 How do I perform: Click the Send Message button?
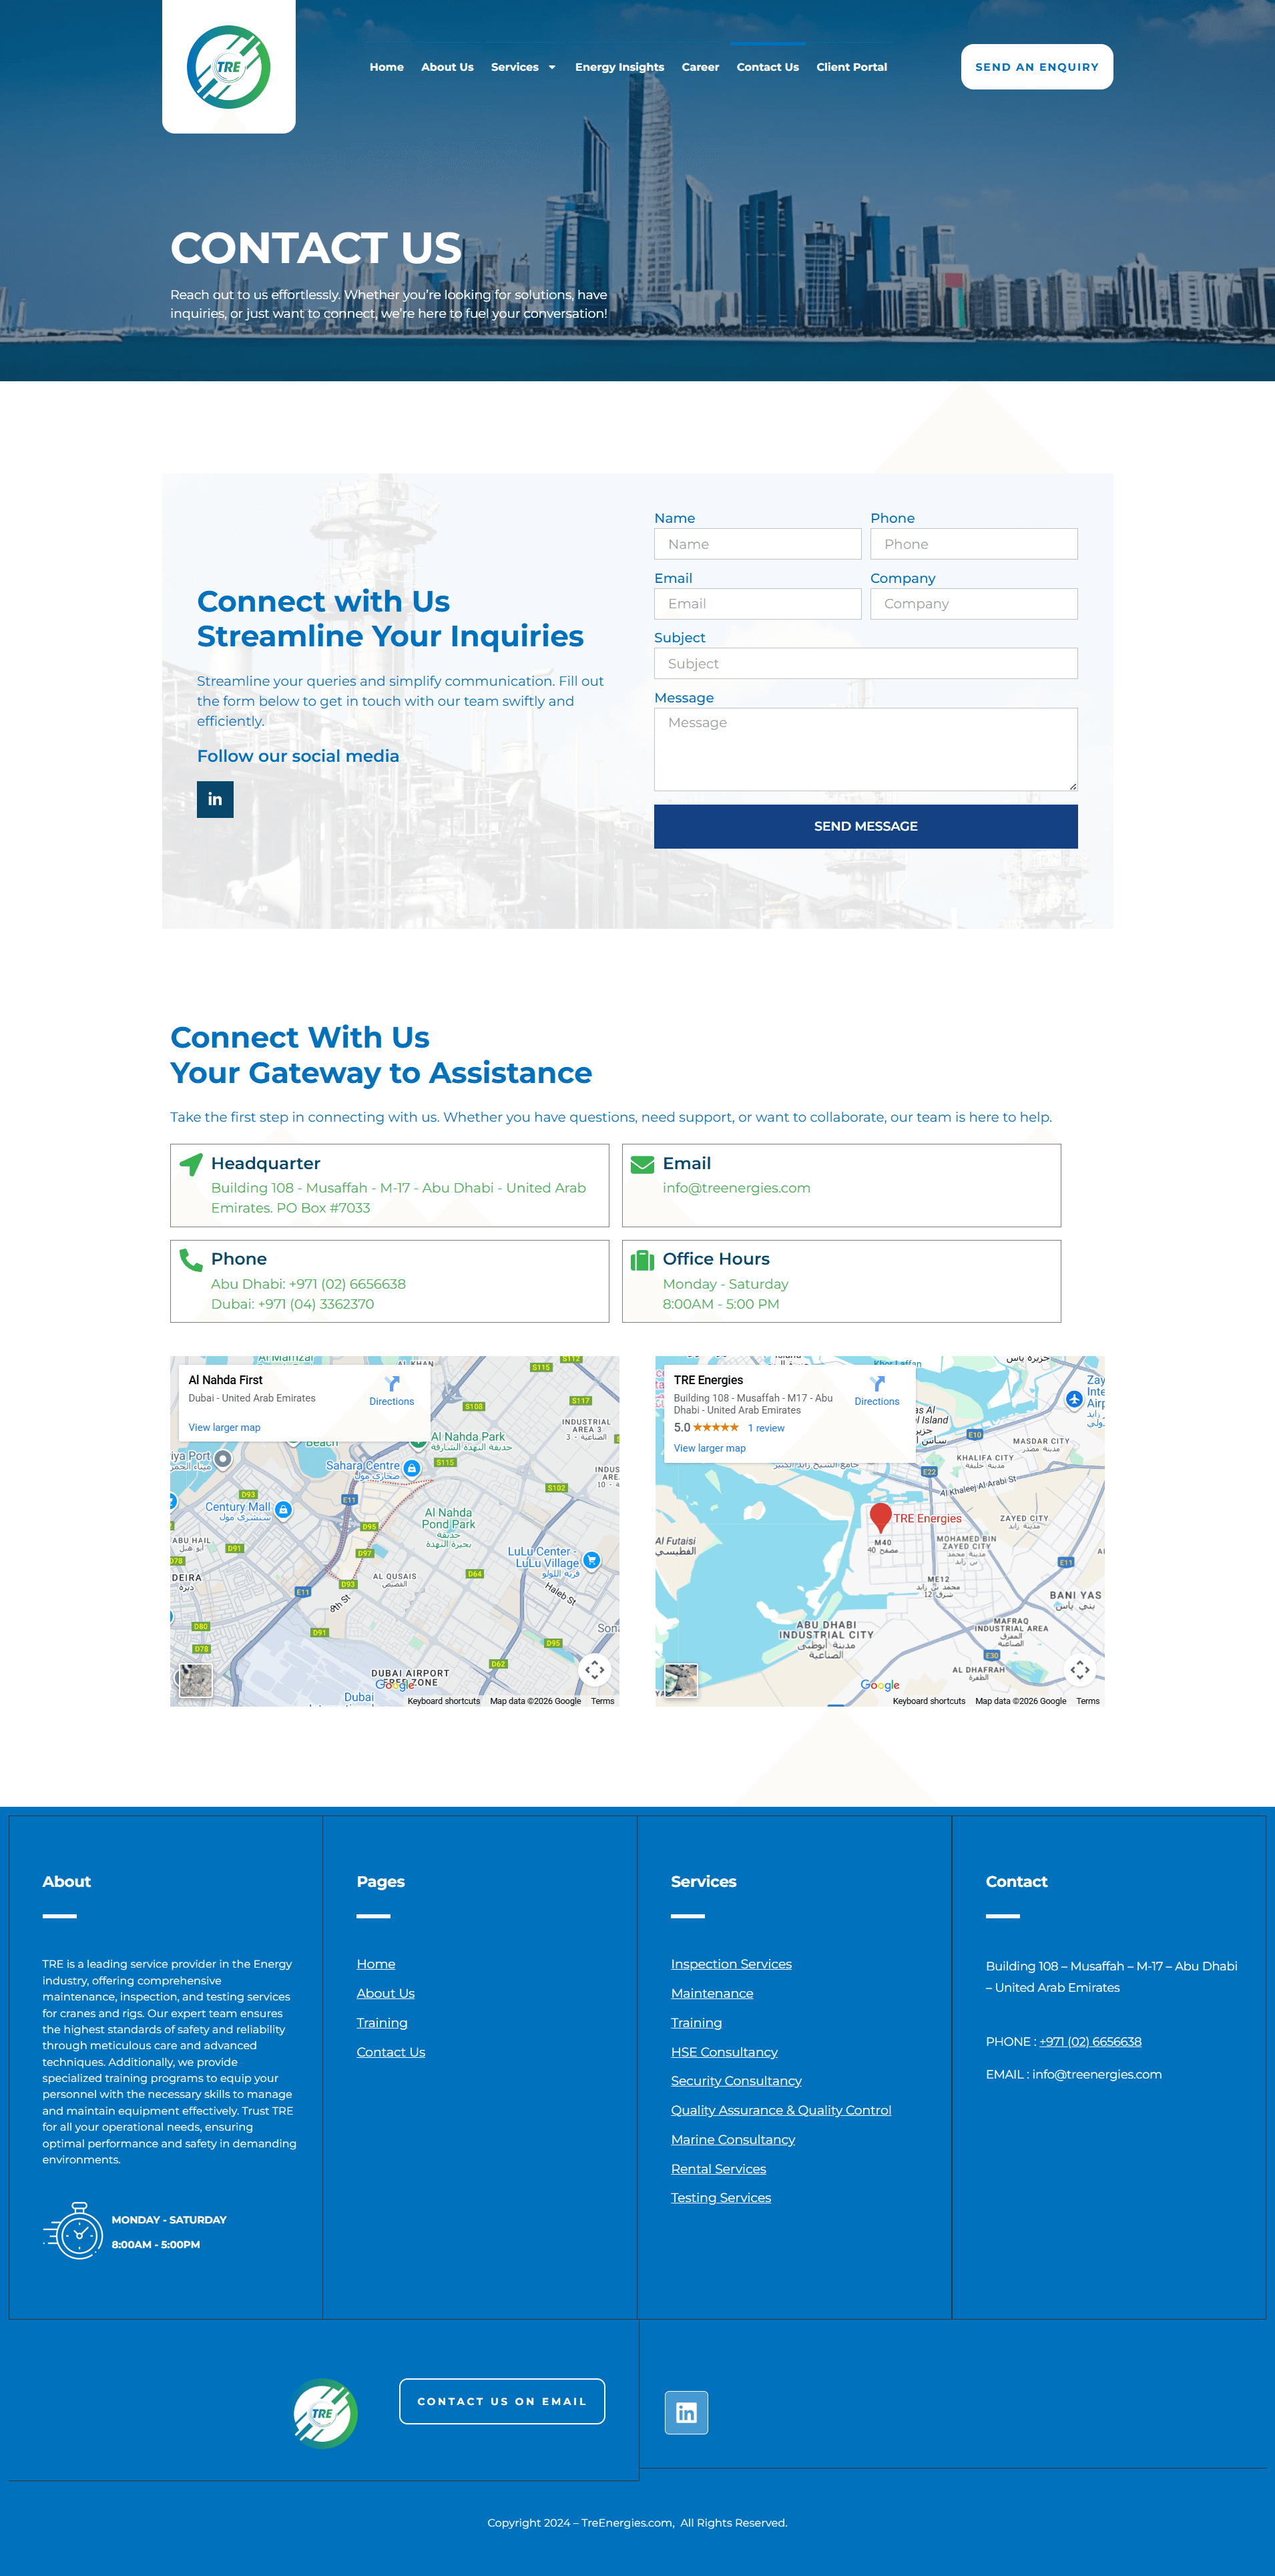(x=866, y=826)
